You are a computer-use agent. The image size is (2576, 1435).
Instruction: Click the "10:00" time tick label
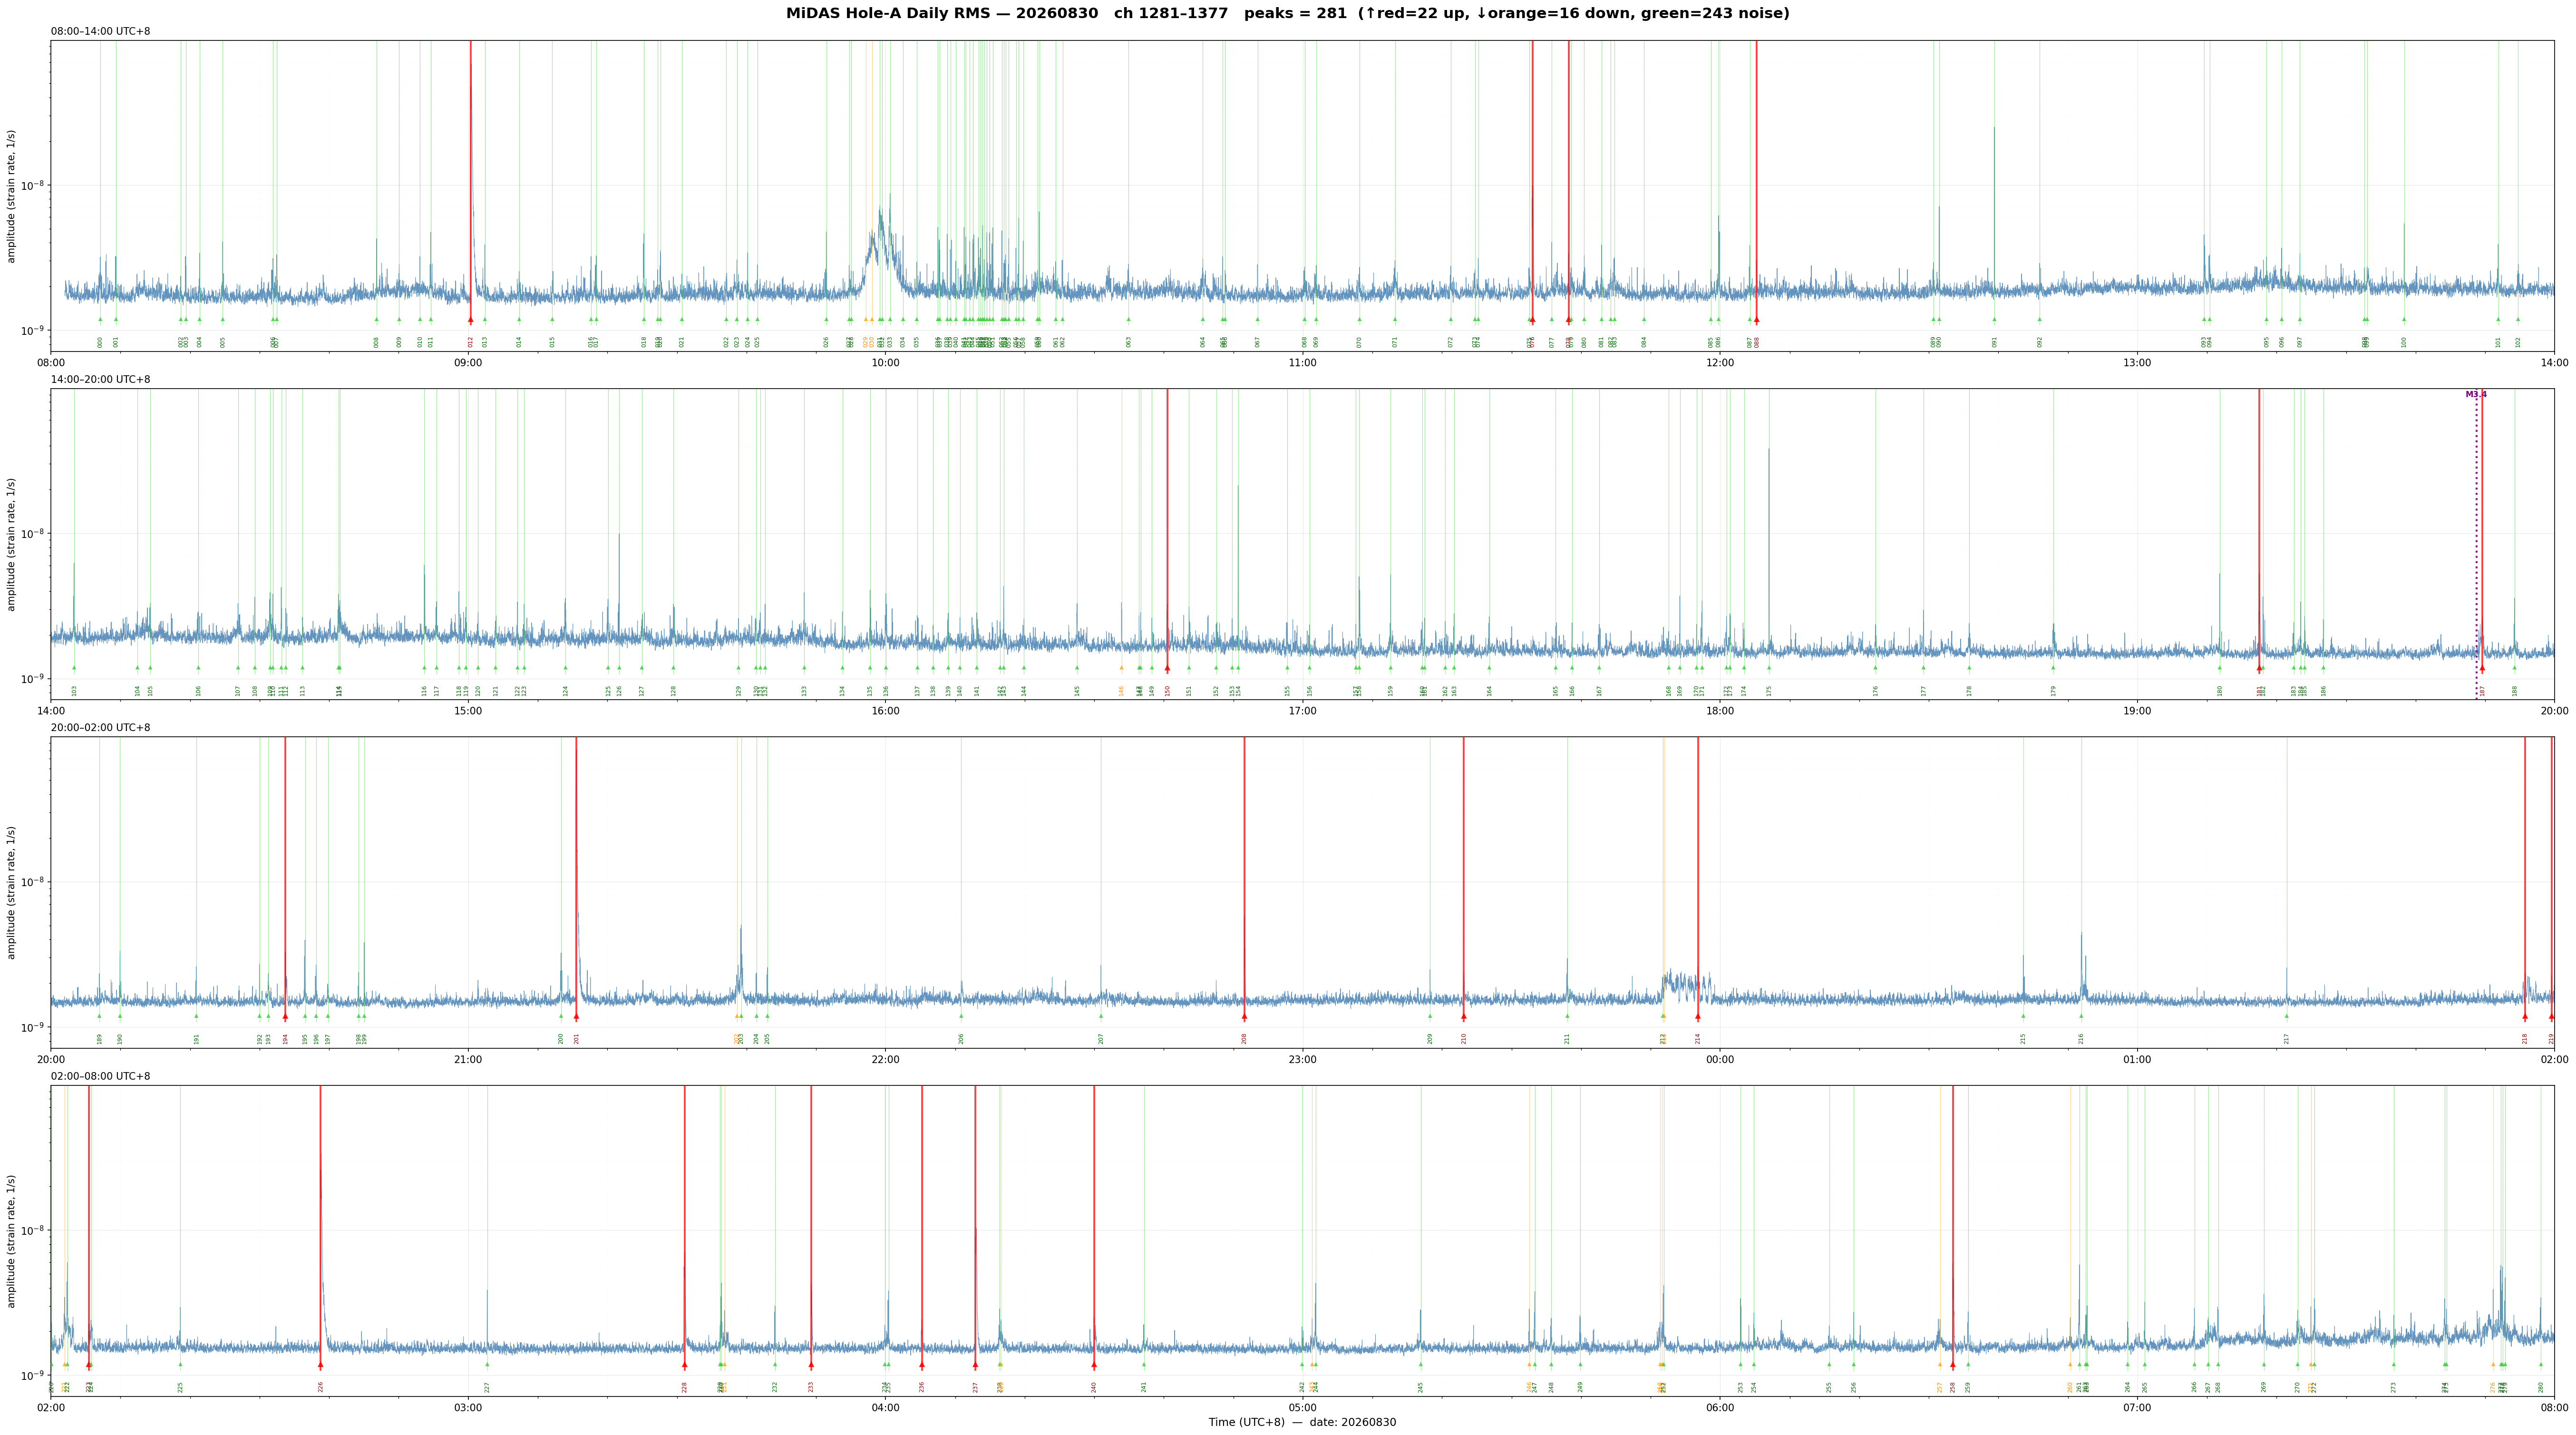[x=885, y=362]
